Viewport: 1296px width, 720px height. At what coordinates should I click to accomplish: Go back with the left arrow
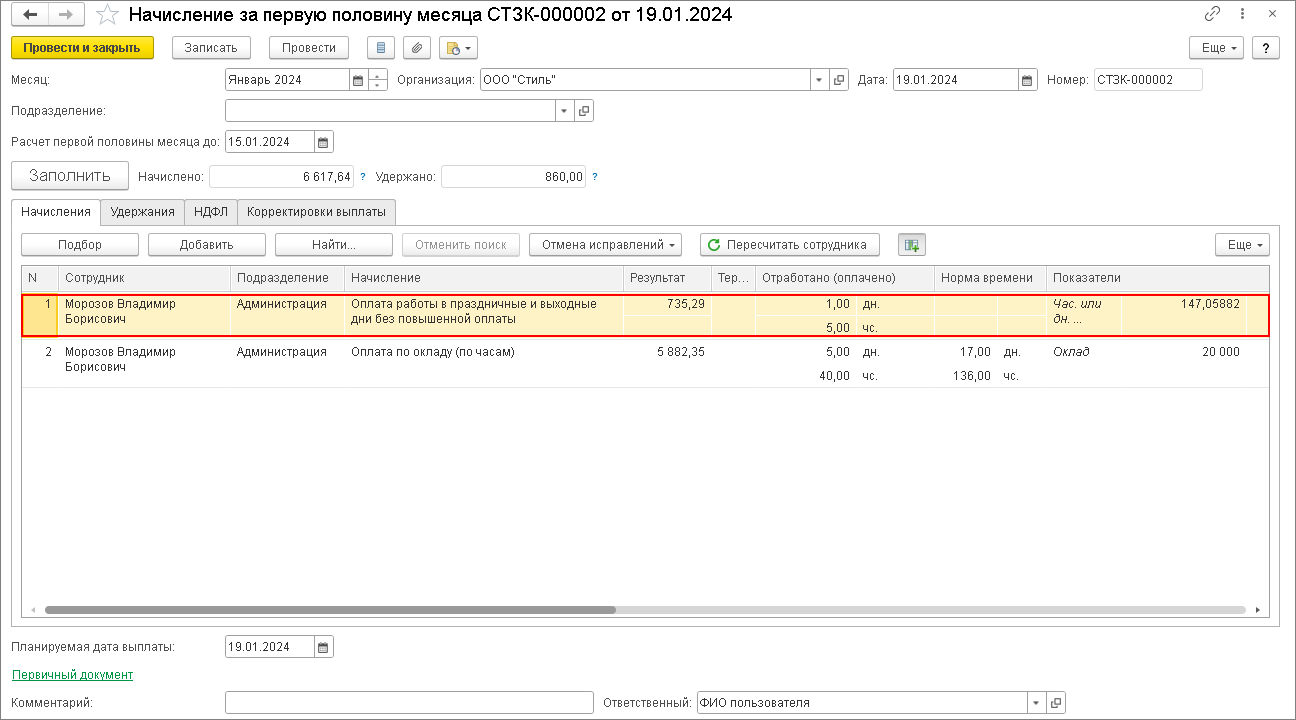pos(30,14)
